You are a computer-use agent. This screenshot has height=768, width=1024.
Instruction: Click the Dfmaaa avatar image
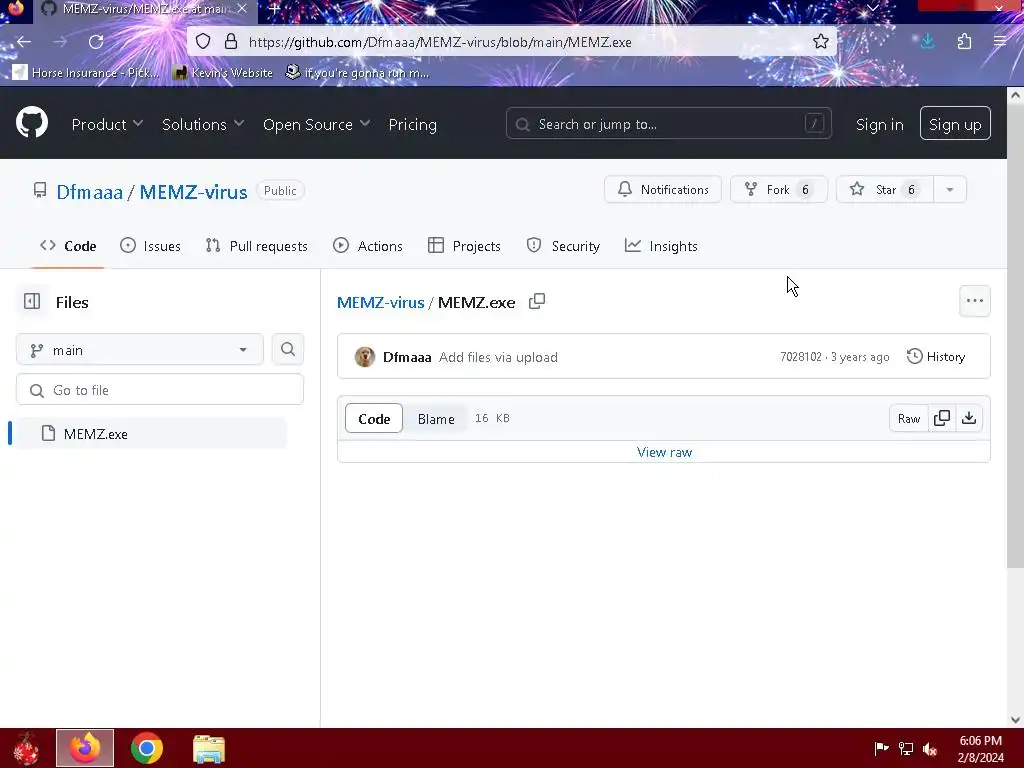365,357
